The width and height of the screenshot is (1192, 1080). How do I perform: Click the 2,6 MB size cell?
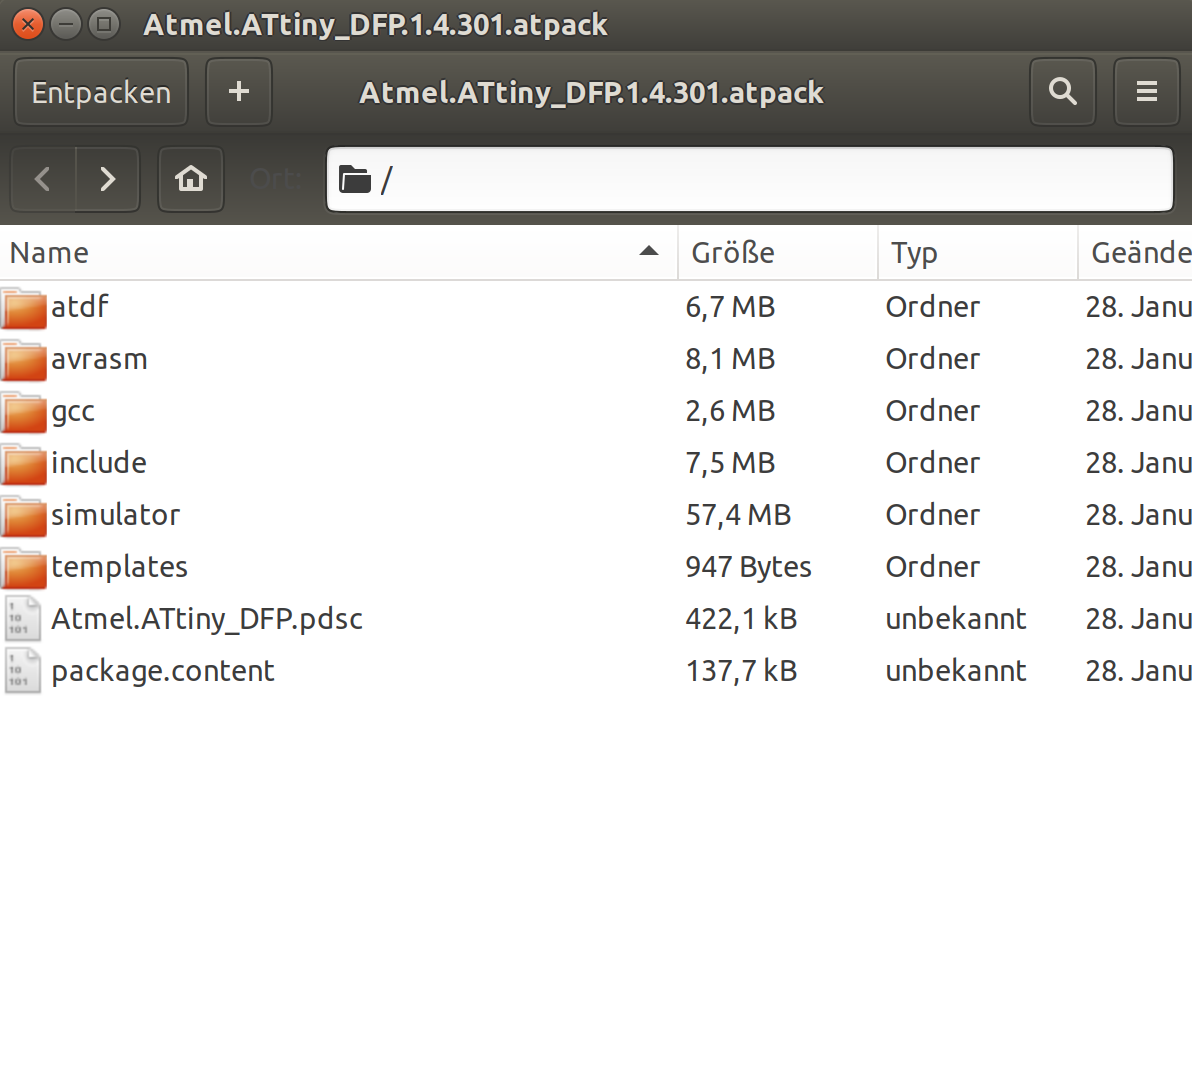(731, 411)
